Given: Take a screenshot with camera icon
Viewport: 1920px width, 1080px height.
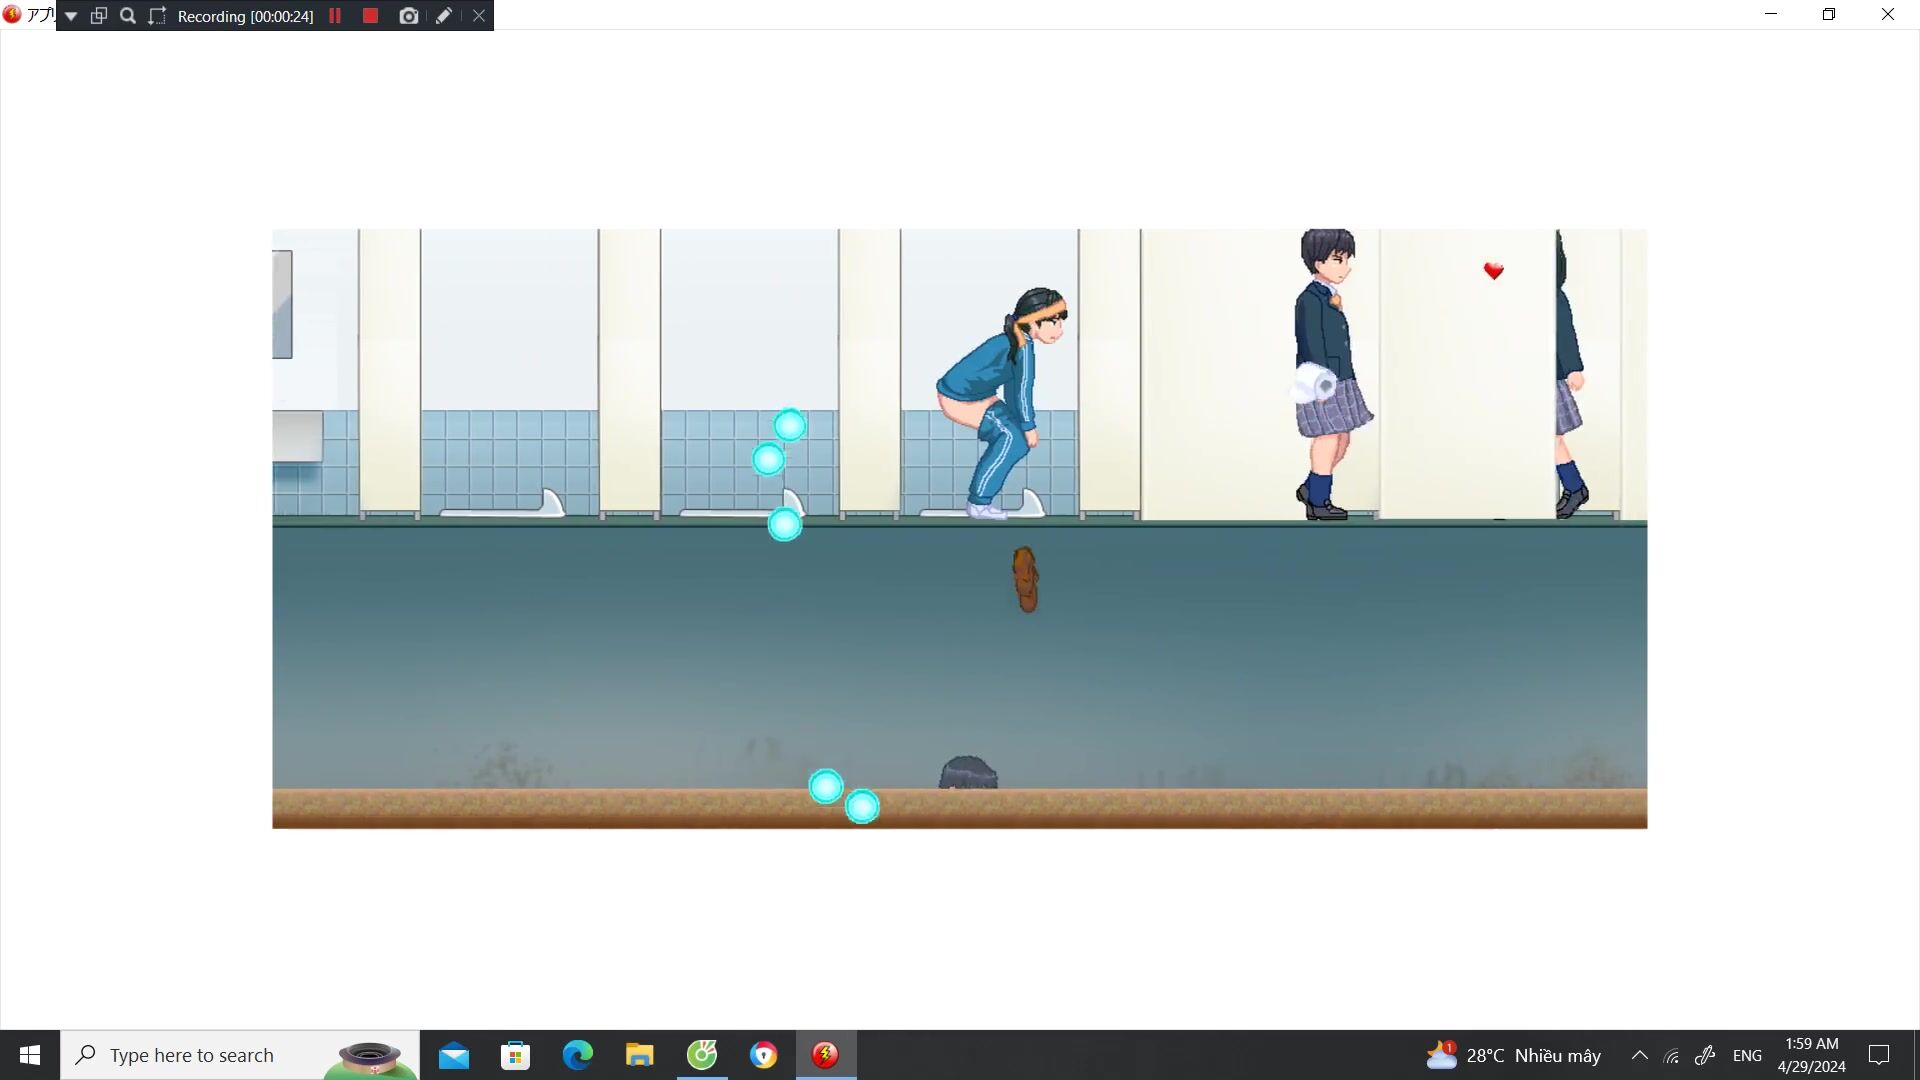Looking at the screenshot, I should (x=408, y=16).
